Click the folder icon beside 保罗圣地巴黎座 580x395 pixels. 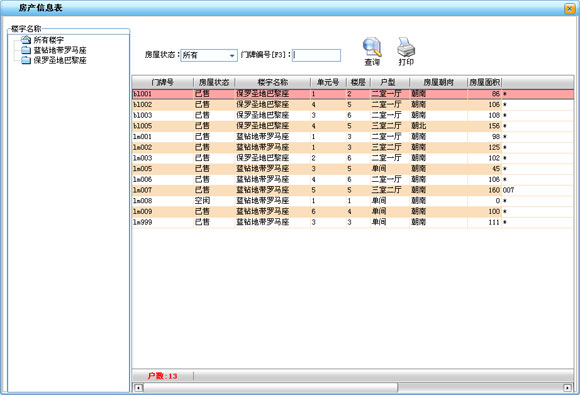point(26,60)
